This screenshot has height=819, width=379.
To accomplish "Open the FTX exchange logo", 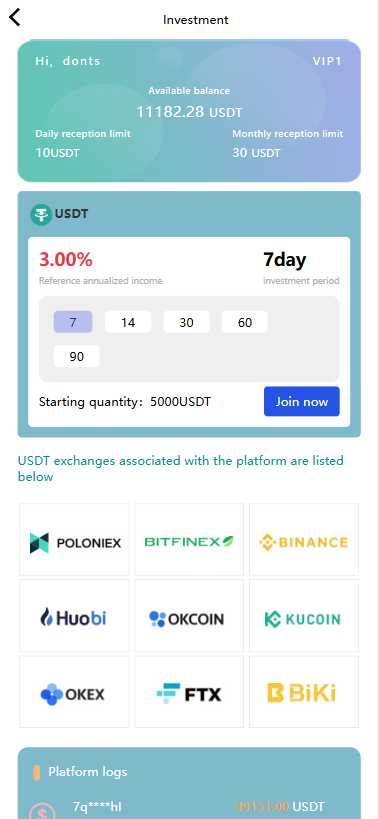I will point(189,692).
